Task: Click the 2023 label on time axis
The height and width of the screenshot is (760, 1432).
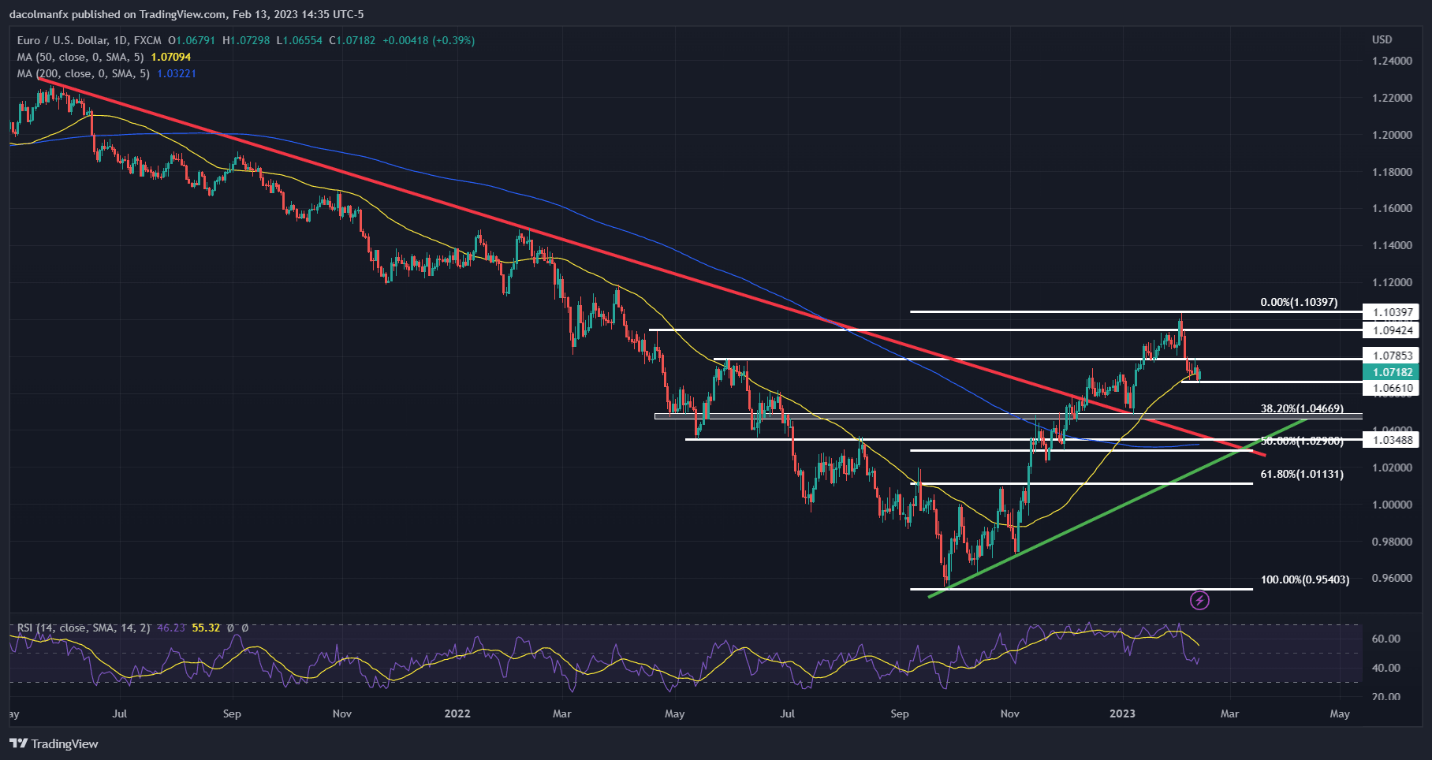Action: tap(1123, 715)
